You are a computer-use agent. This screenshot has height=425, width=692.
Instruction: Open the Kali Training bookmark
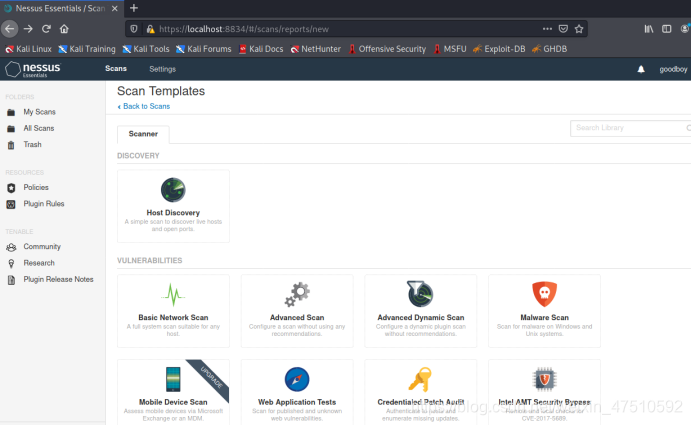coord(87,49)
